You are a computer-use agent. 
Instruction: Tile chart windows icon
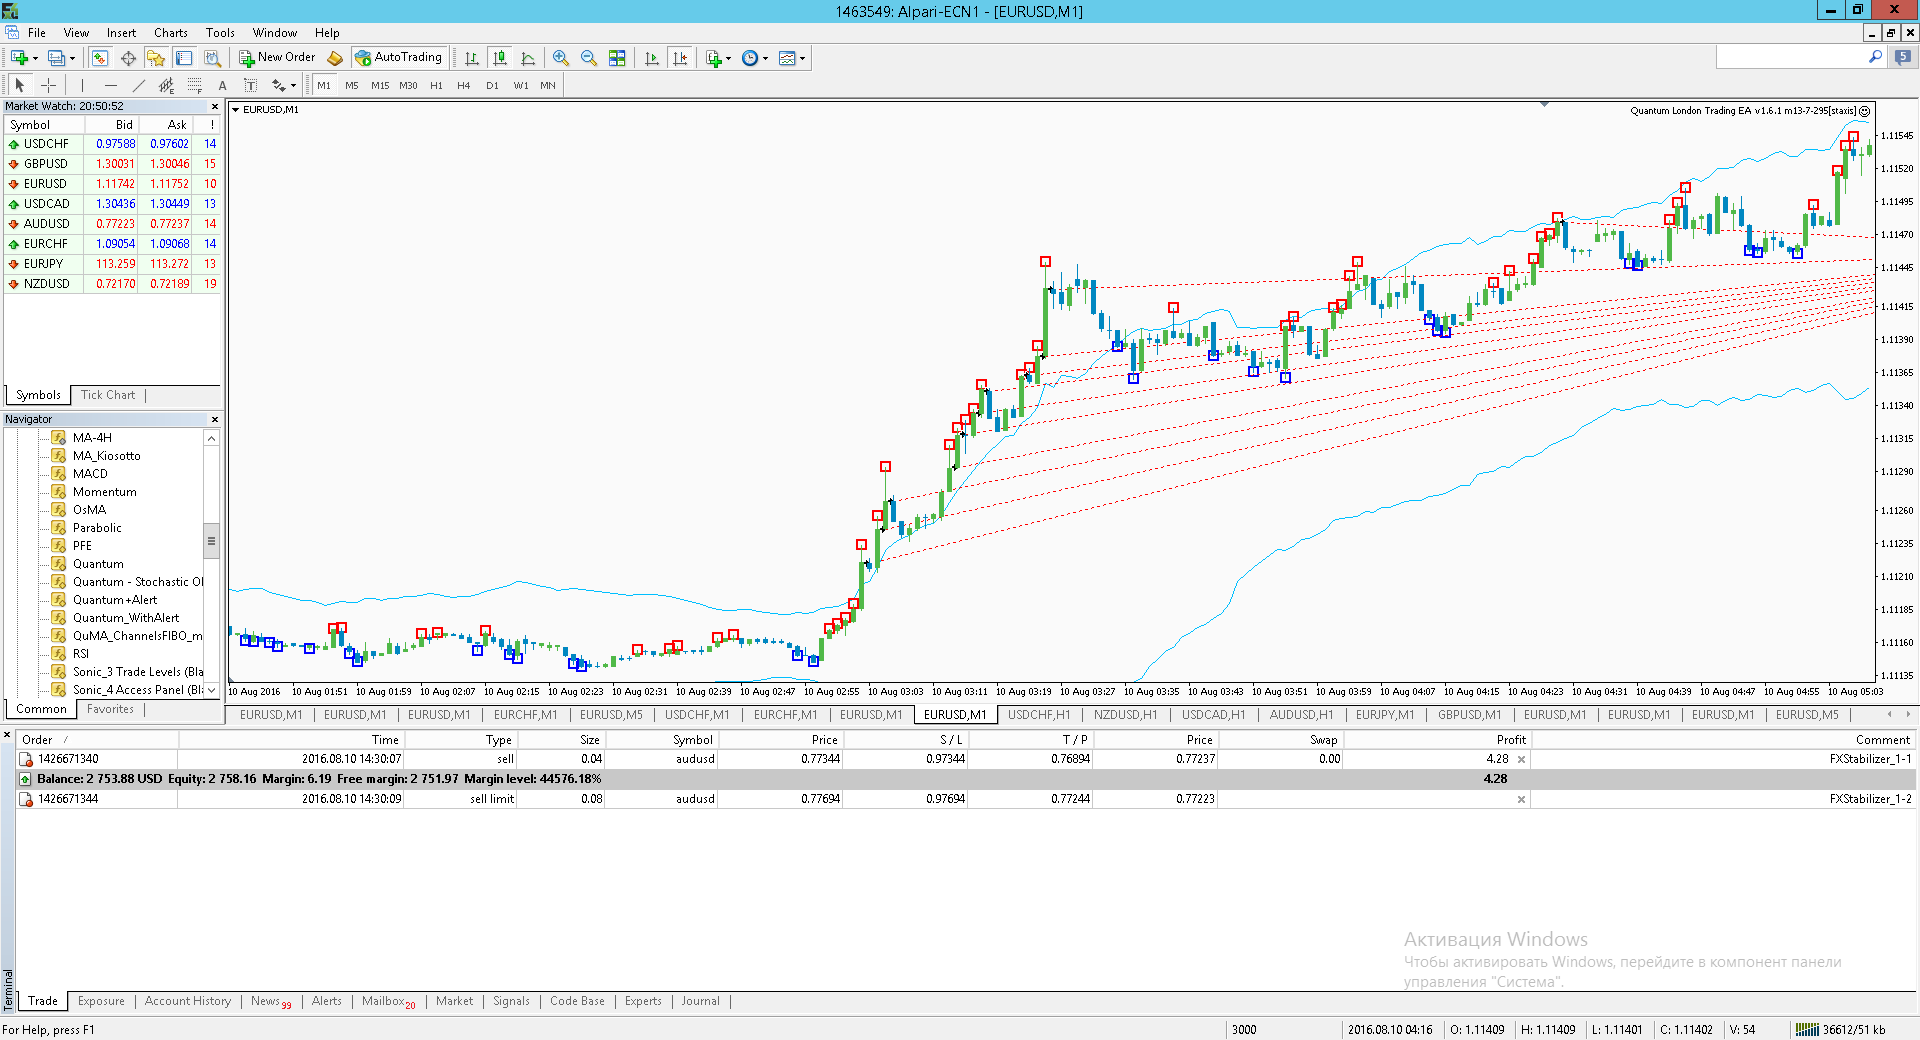(x=617, y=58)
